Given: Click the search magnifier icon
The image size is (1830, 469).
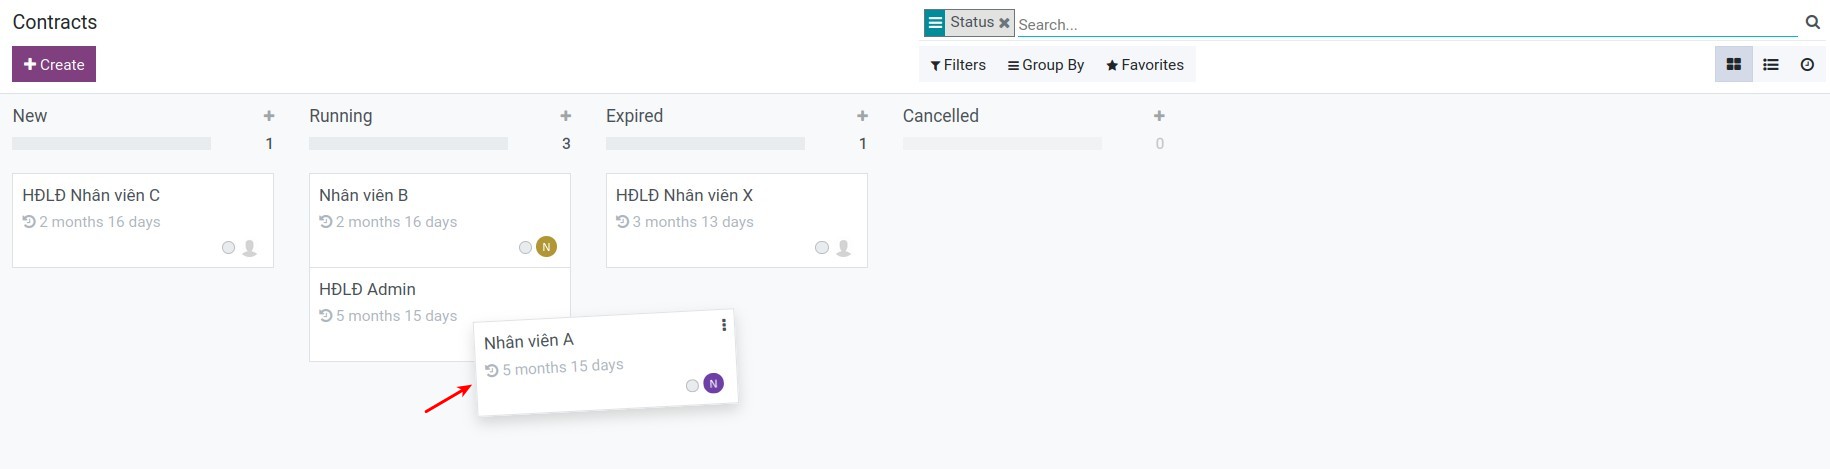Looking at the screenshot, I should [1812, 22].
